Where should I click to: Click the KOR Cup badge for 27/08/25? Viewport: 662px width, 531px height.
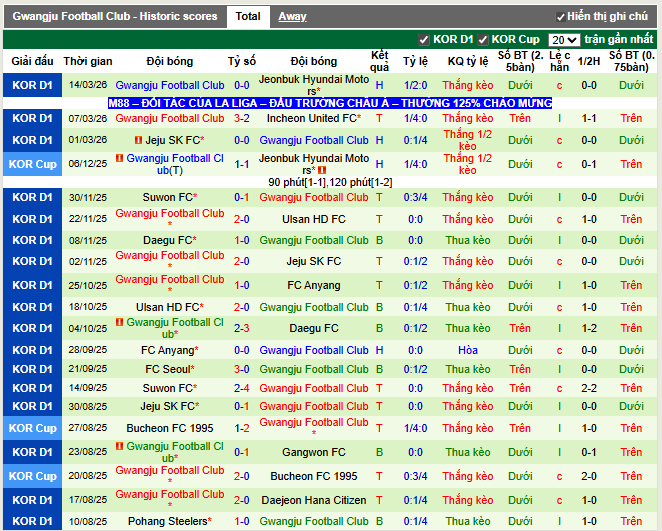pyautogui.click(x=32, y=428)
